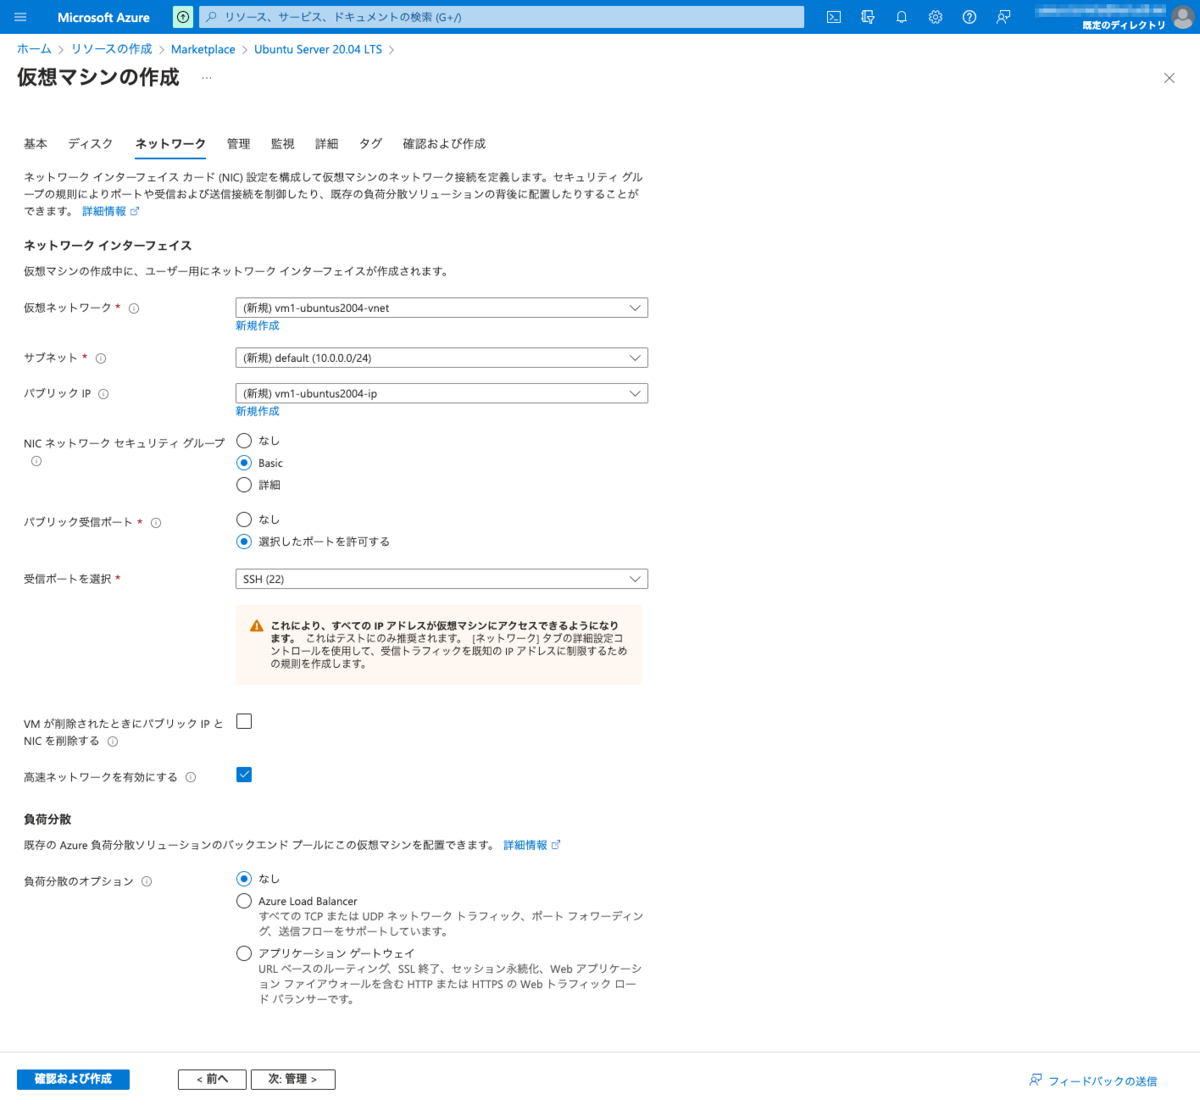Click the 確認および作成 blue button
Image resolution: width=1200 pixels, height=1111 pixels.
(73, 1079)
